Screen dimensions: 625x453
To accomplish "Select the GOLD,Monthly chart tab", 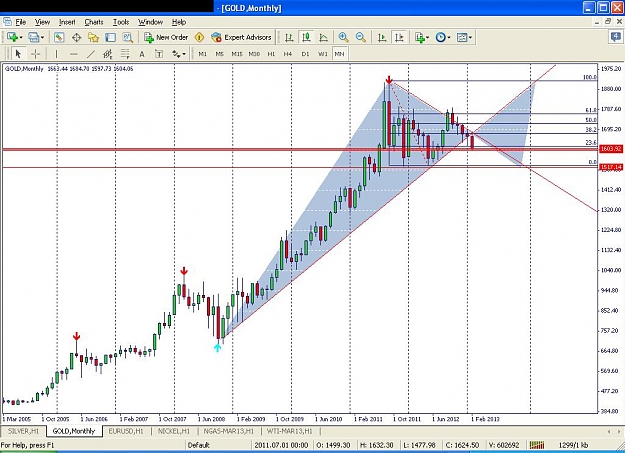I will 74,431.
